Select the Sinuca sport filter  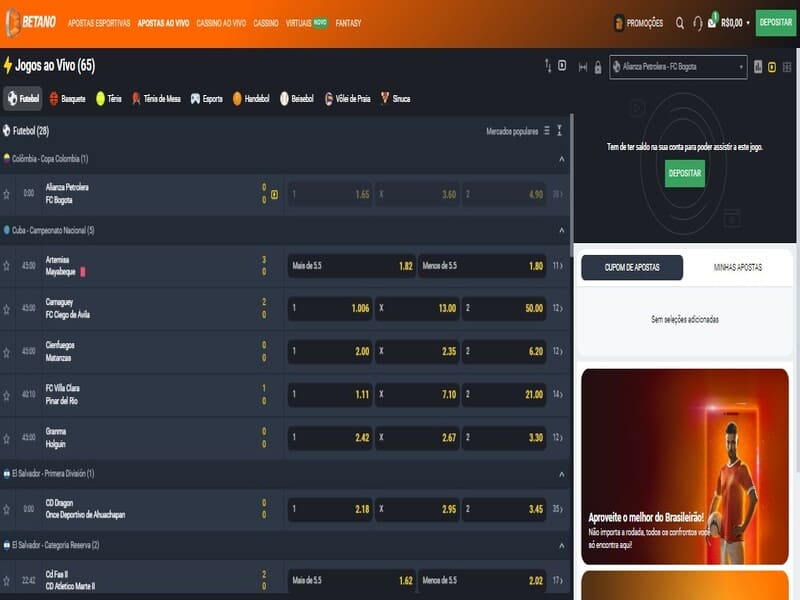click(x=395, y=98)
